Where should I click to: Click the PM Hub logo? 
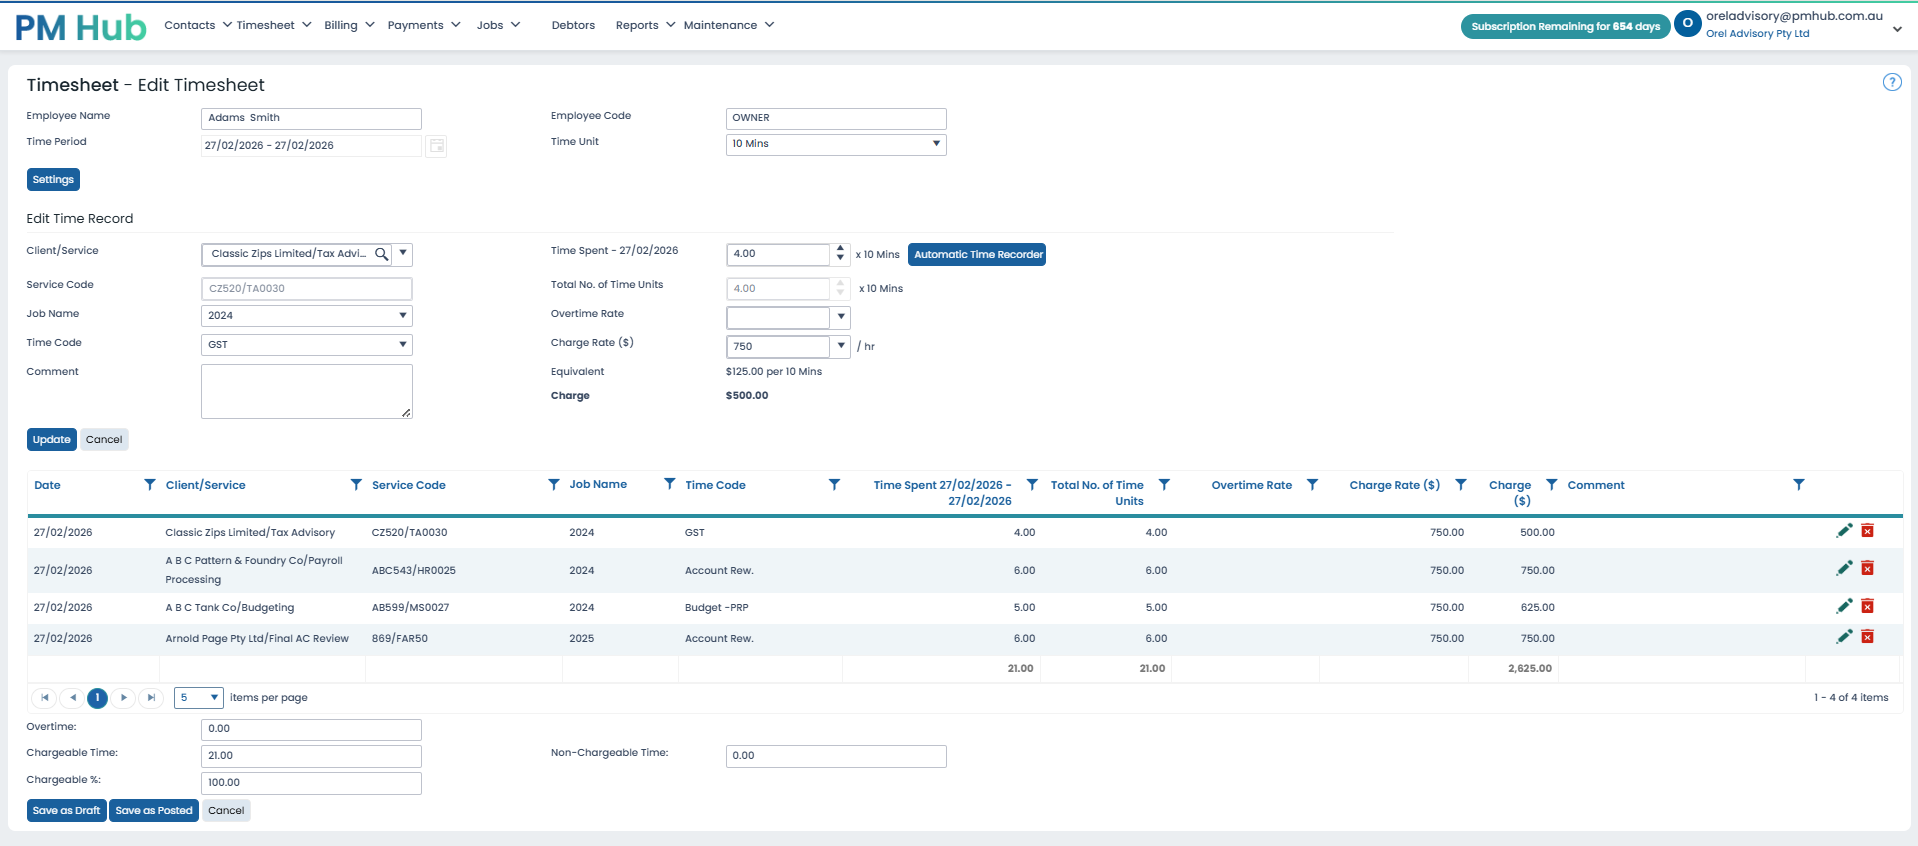point(81,27)
